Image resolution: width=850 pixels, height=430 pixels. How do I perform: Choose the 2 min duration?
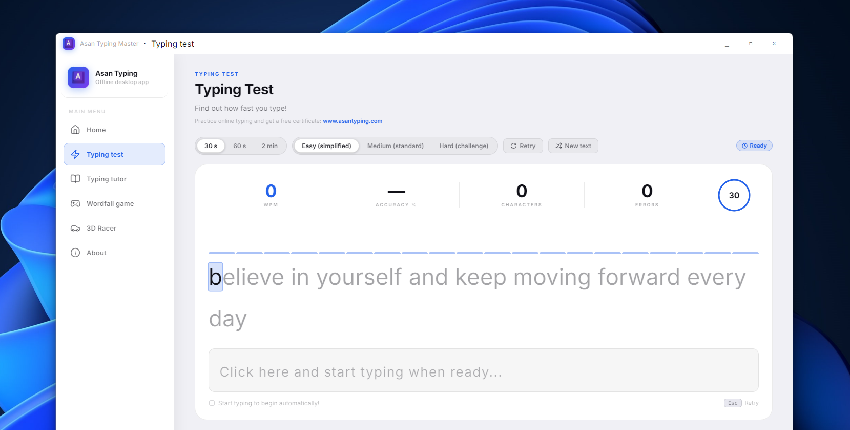coord(269,146)
